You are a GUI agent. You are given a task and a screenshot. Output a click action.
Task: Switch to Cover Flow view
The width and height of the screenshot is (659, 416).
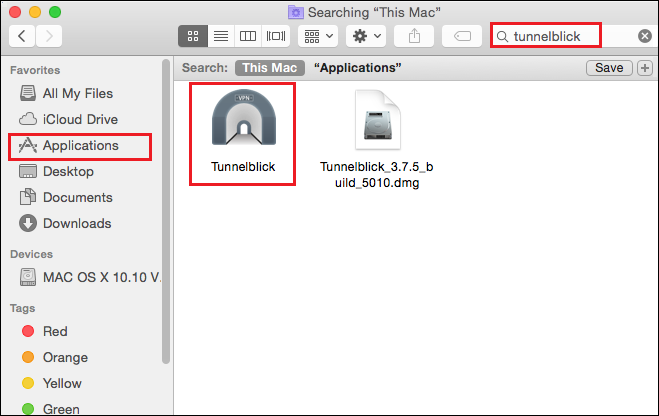tap(276, 36)
